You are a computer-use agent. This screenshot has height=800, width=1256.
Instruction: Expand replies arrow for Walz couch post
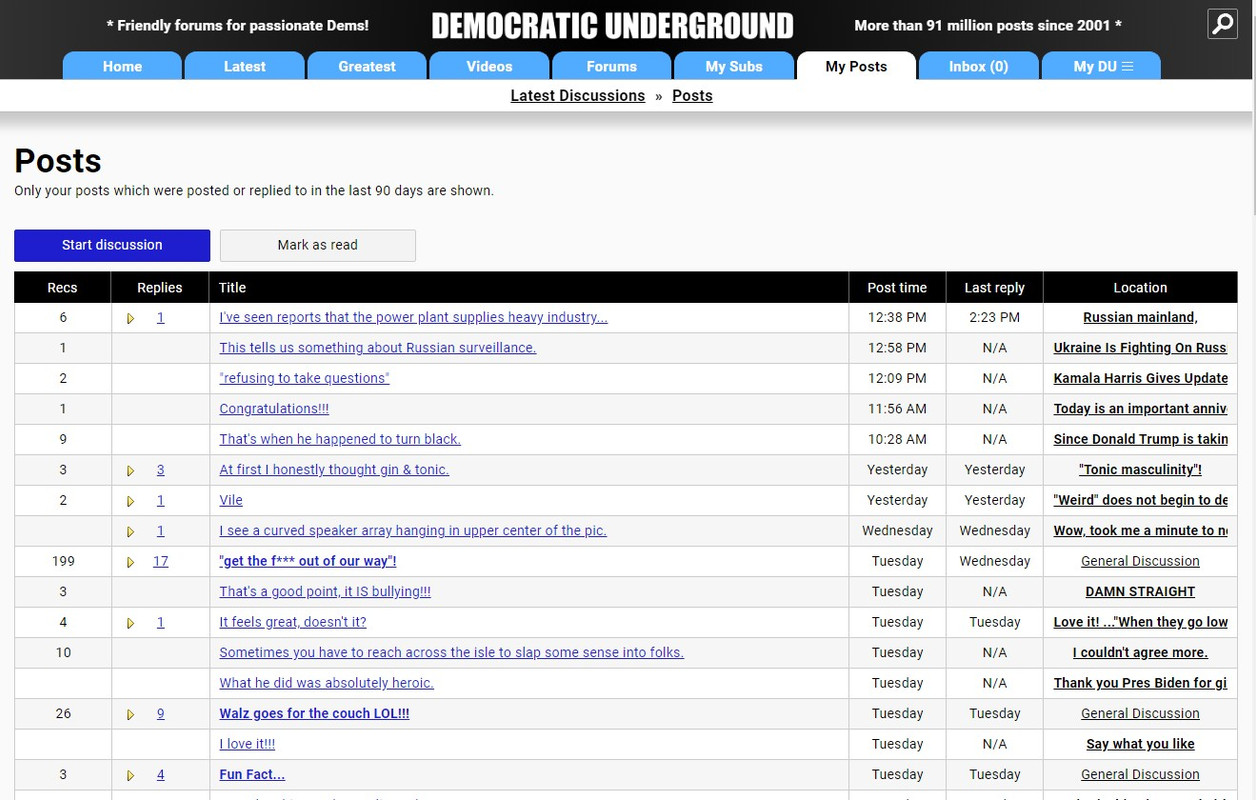coord(130,714)
